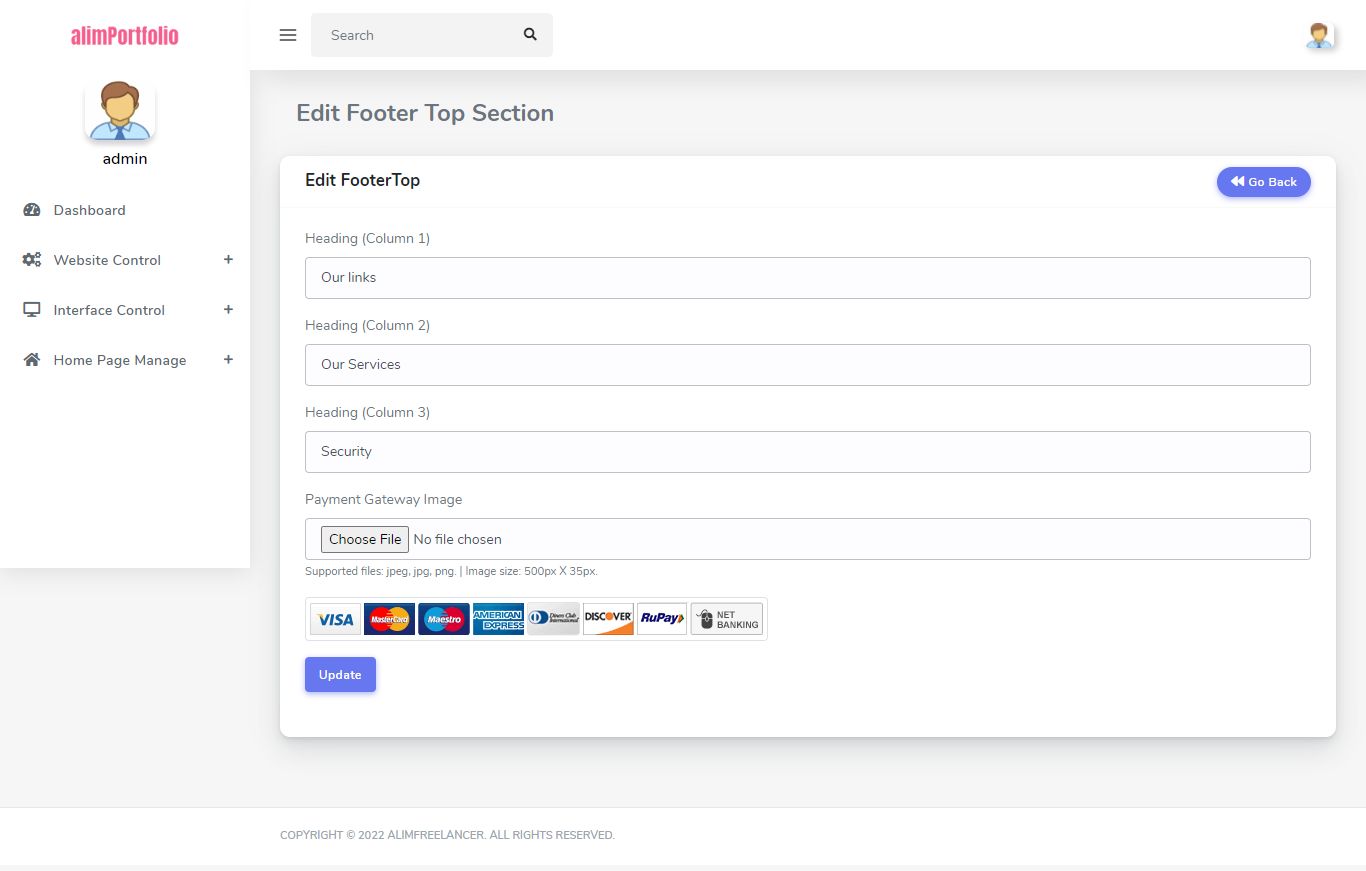Click the payment gateway cards image

pyautogui.click(x=536, y=619)
